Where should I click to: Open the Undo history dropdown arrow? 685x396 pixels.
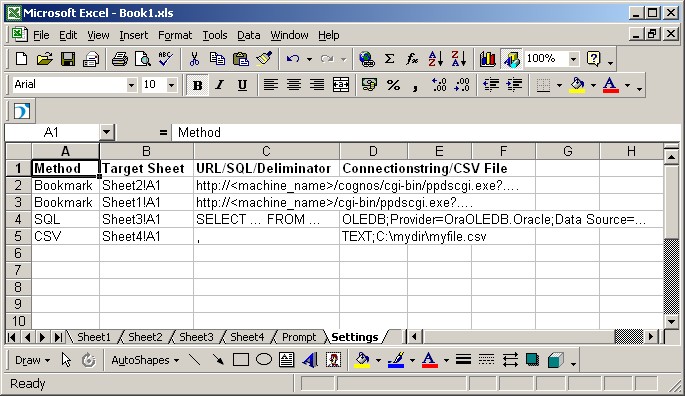(309, 59)
